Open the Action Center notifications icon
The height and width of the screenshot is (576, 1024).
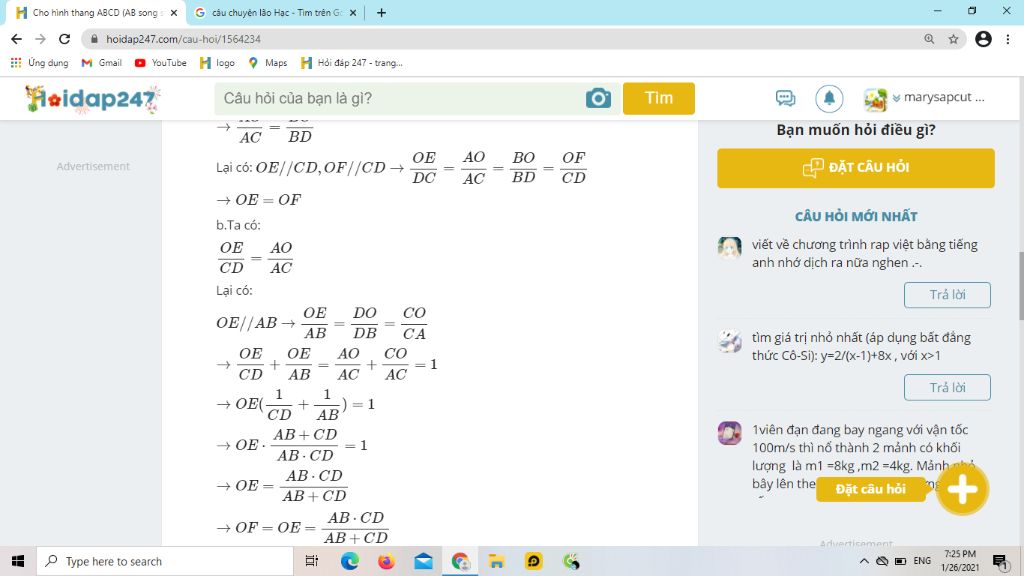coord(1000,561)
